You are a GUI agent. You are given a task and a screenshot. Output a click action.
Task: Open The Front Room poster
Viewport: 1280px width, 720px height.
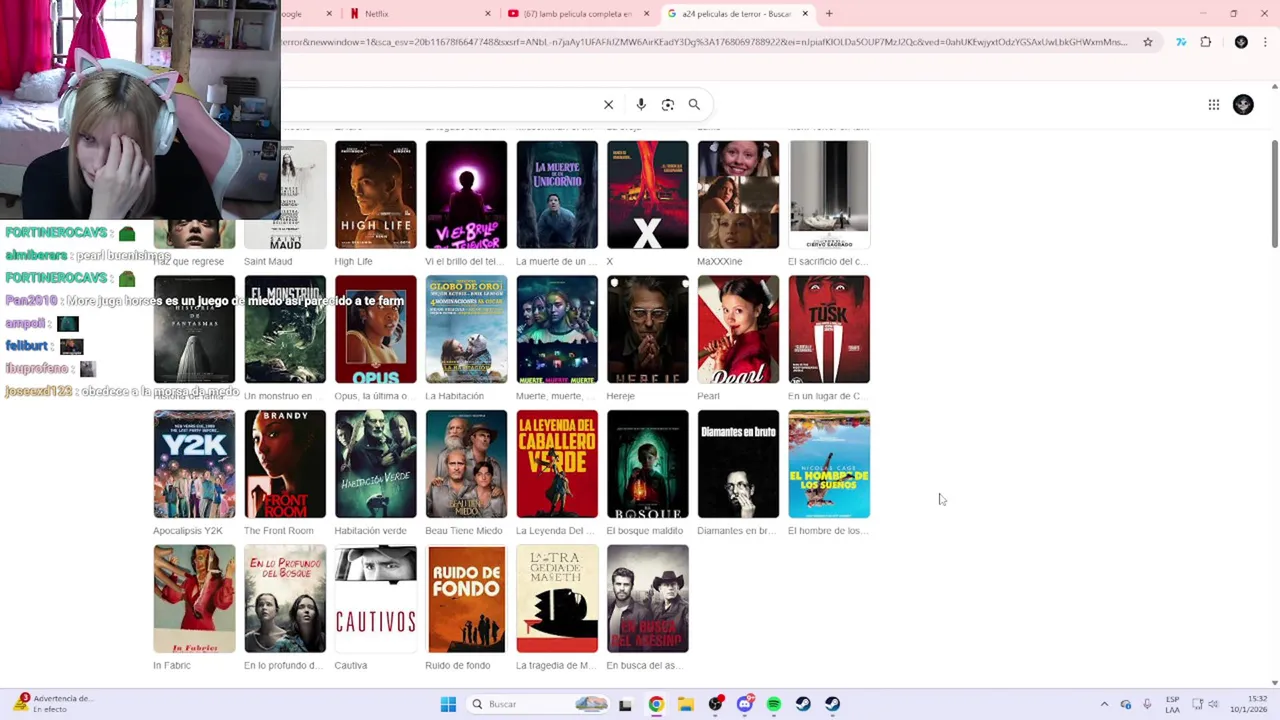coord(285,464)
